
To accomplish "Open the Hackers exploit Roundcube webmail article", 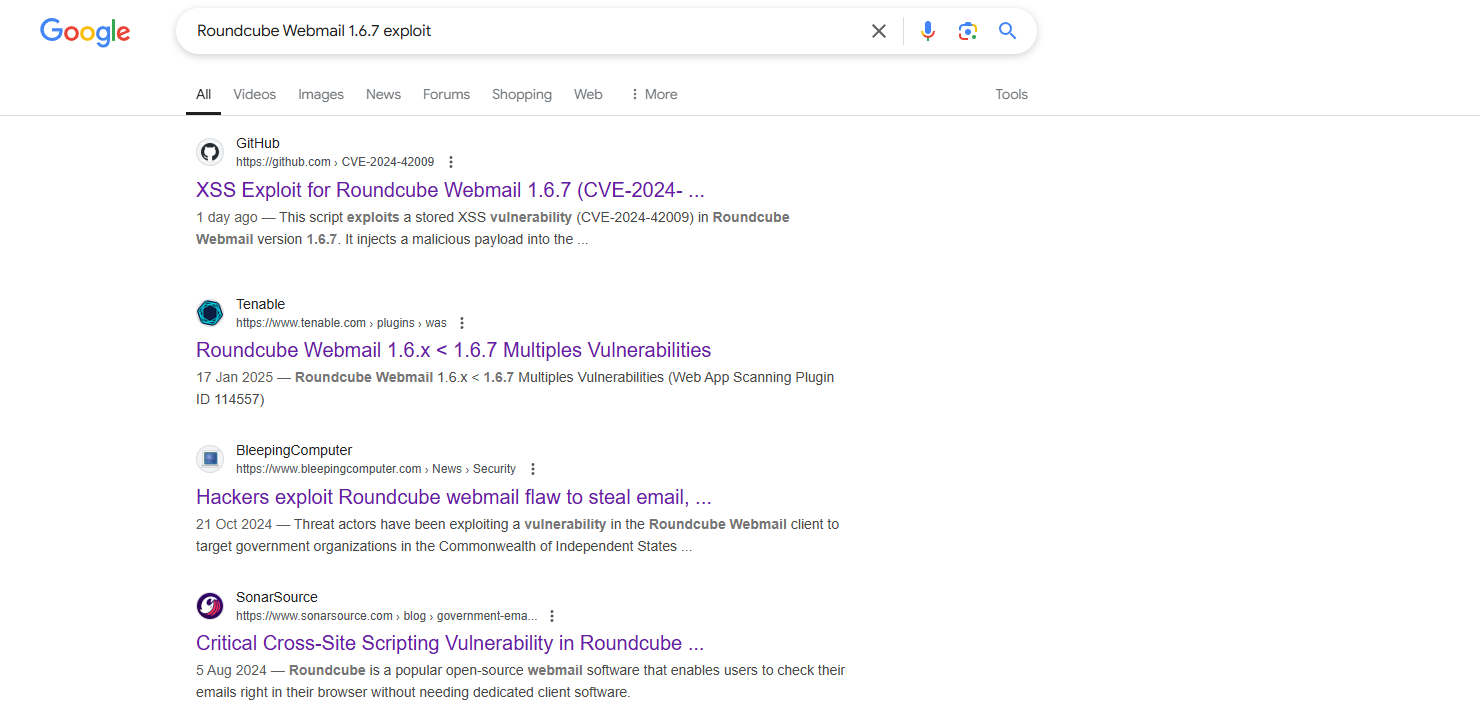I will [453, 497].
